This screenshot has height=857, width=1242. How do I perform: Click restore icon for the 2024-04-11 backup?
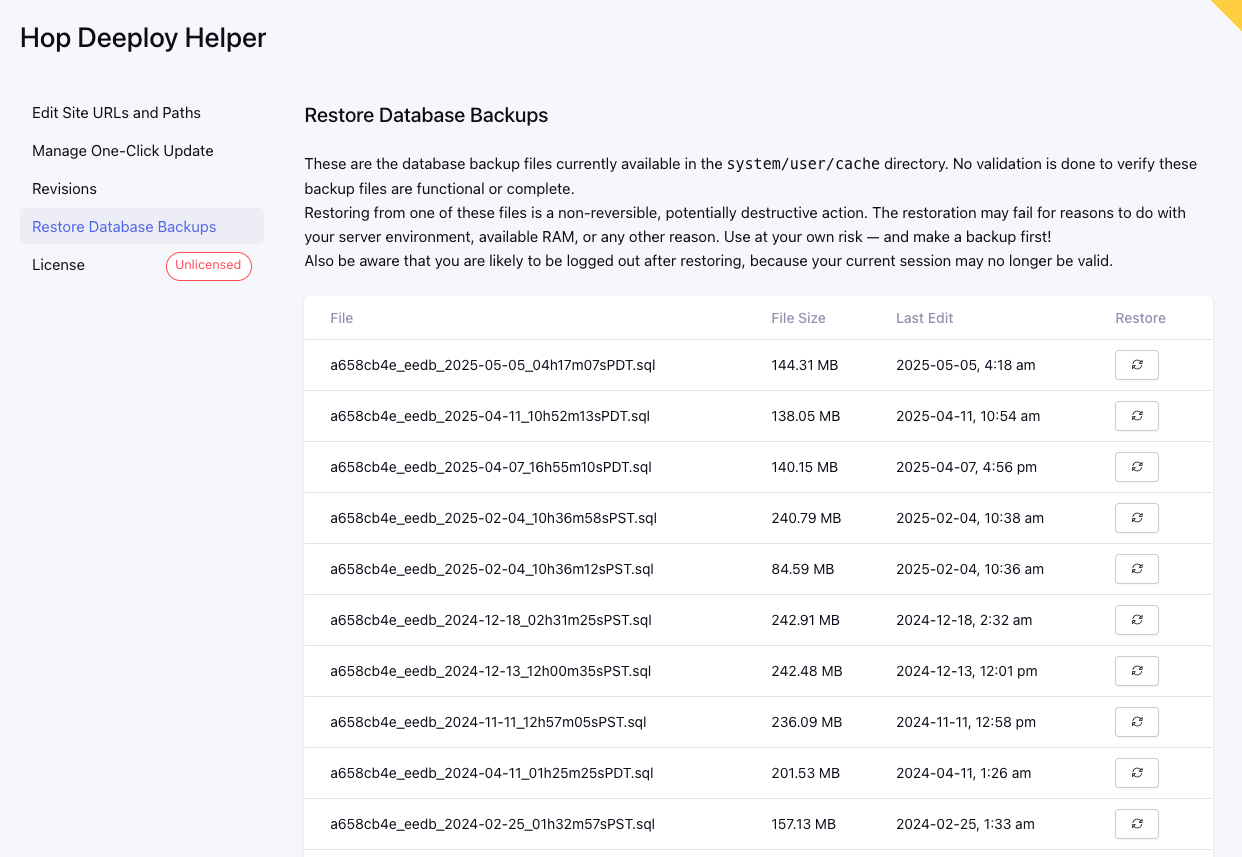(1136, 773)
